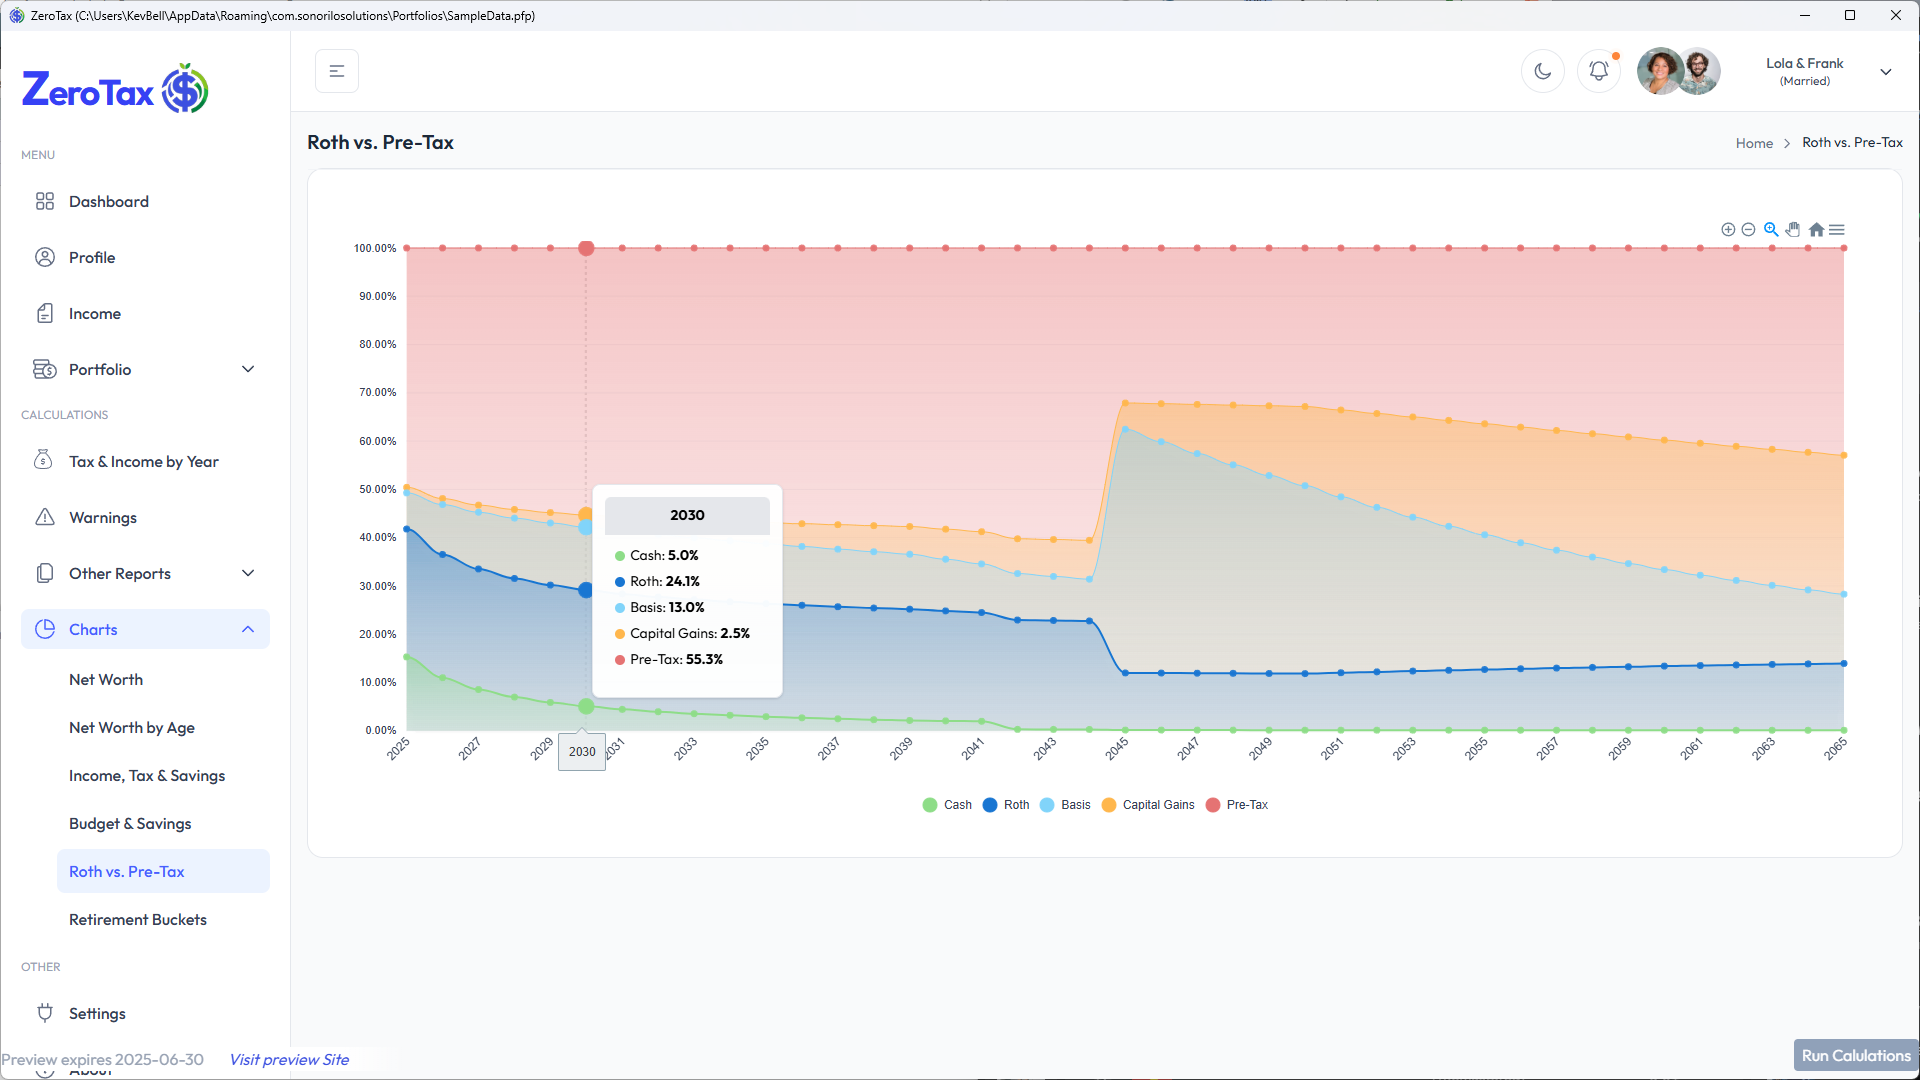1920x1080 pixels.
Task: Expand the Portfolio menu chevron
Action: (x=248, y=369)
